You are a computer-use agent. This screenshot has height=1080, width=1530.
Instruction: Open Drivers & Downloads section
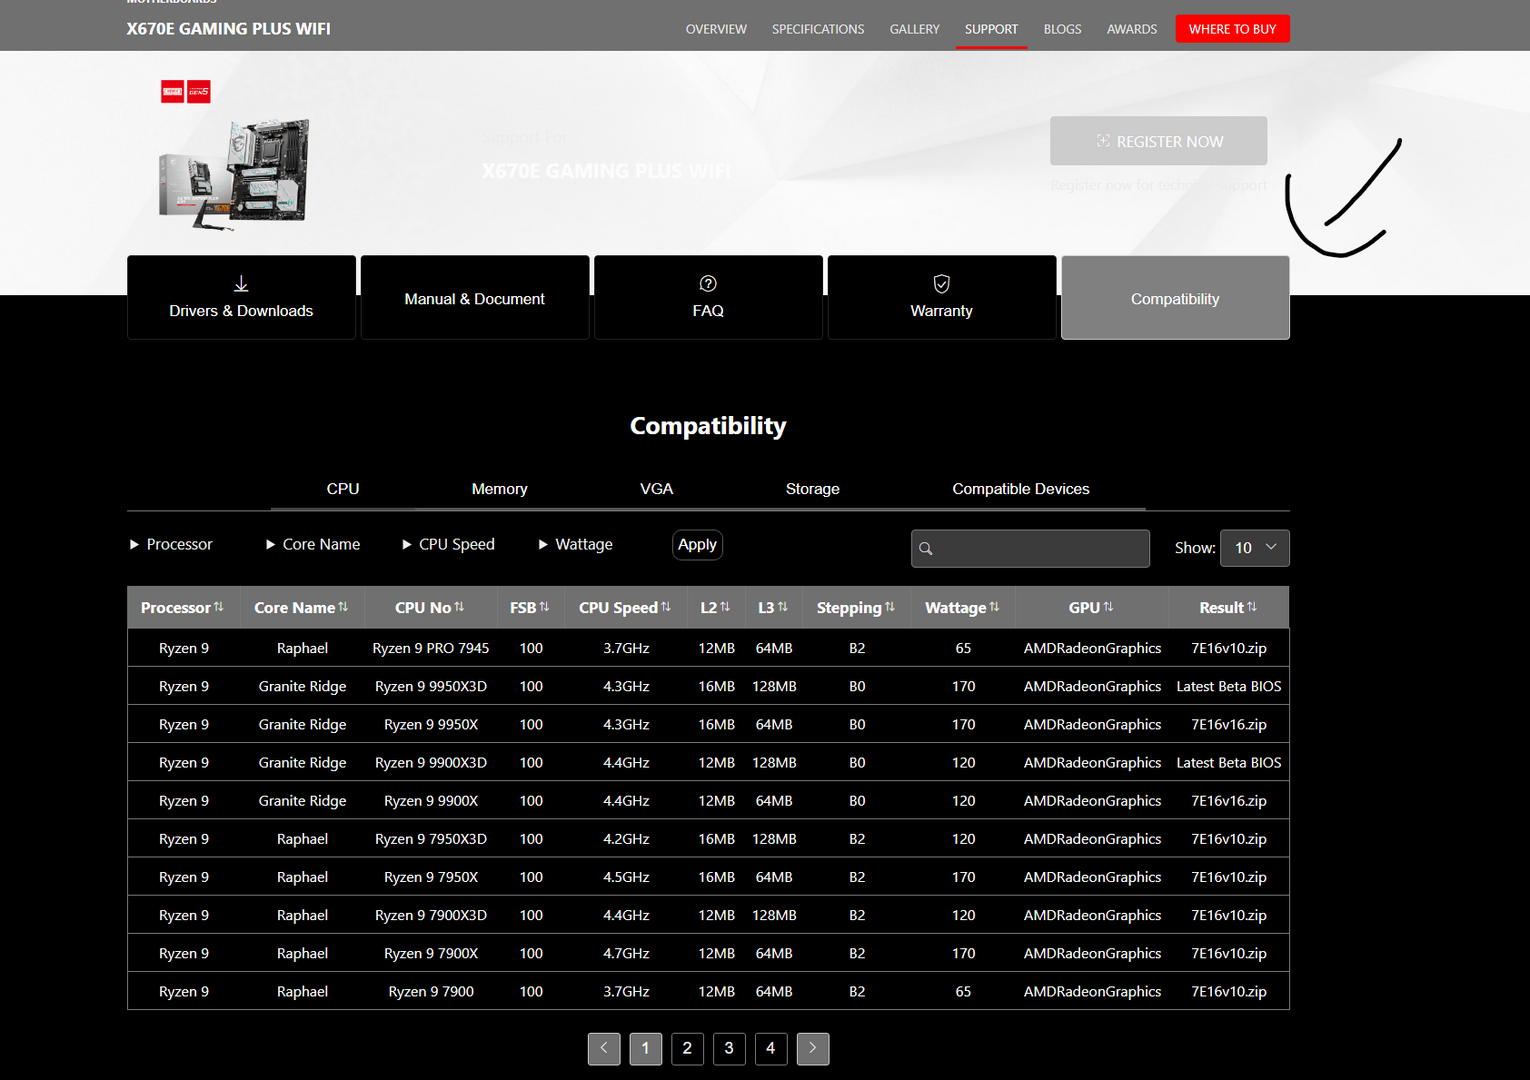(x=241, y=298)
